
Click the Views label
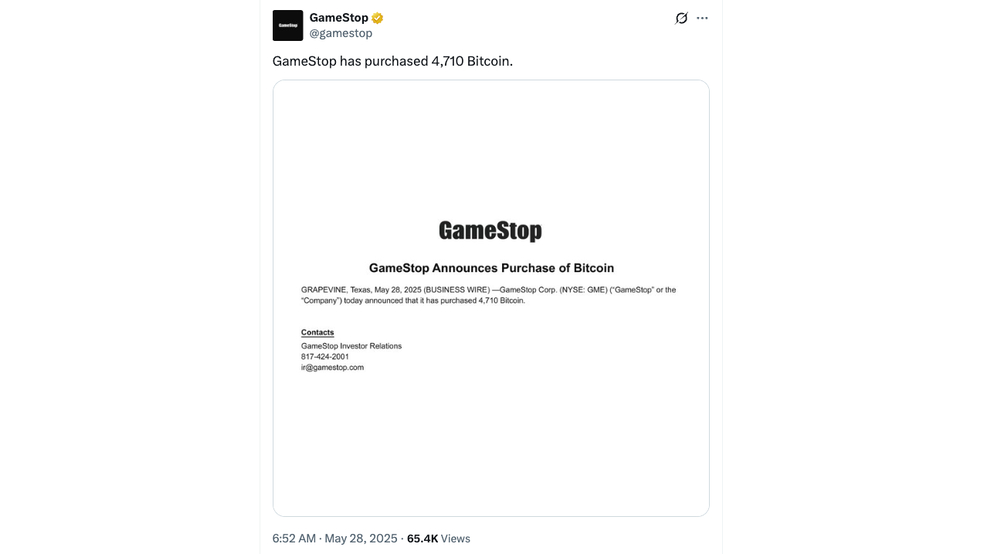[x=456, y=538]
